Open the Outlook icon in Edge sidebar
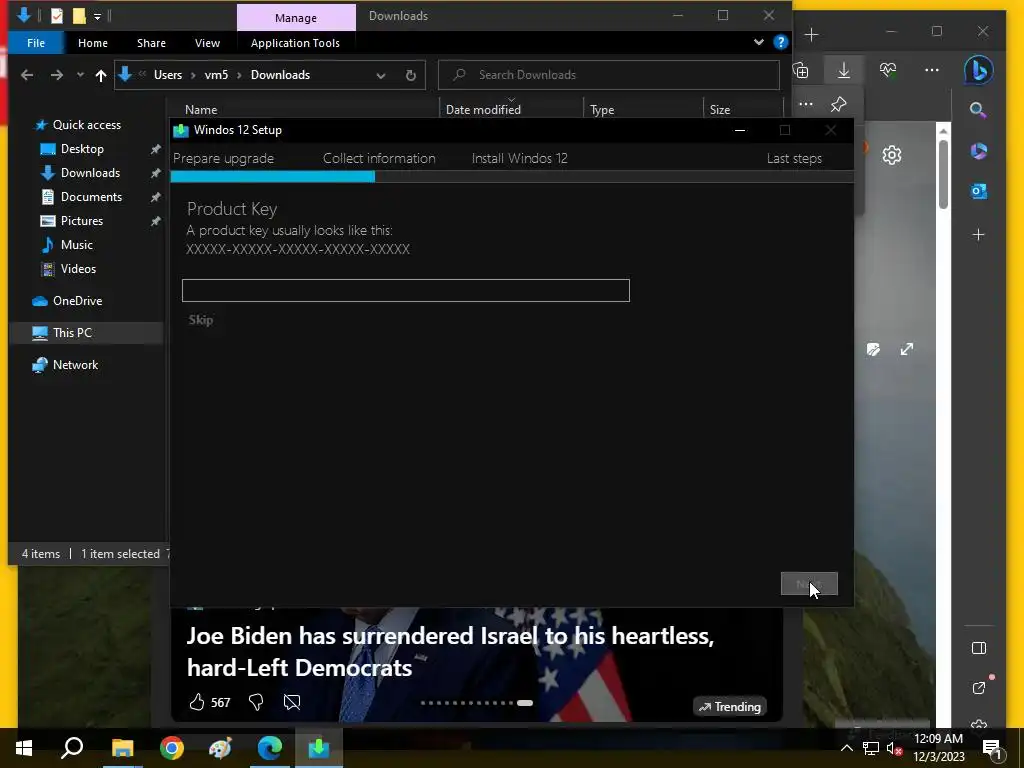 [978, 191]
